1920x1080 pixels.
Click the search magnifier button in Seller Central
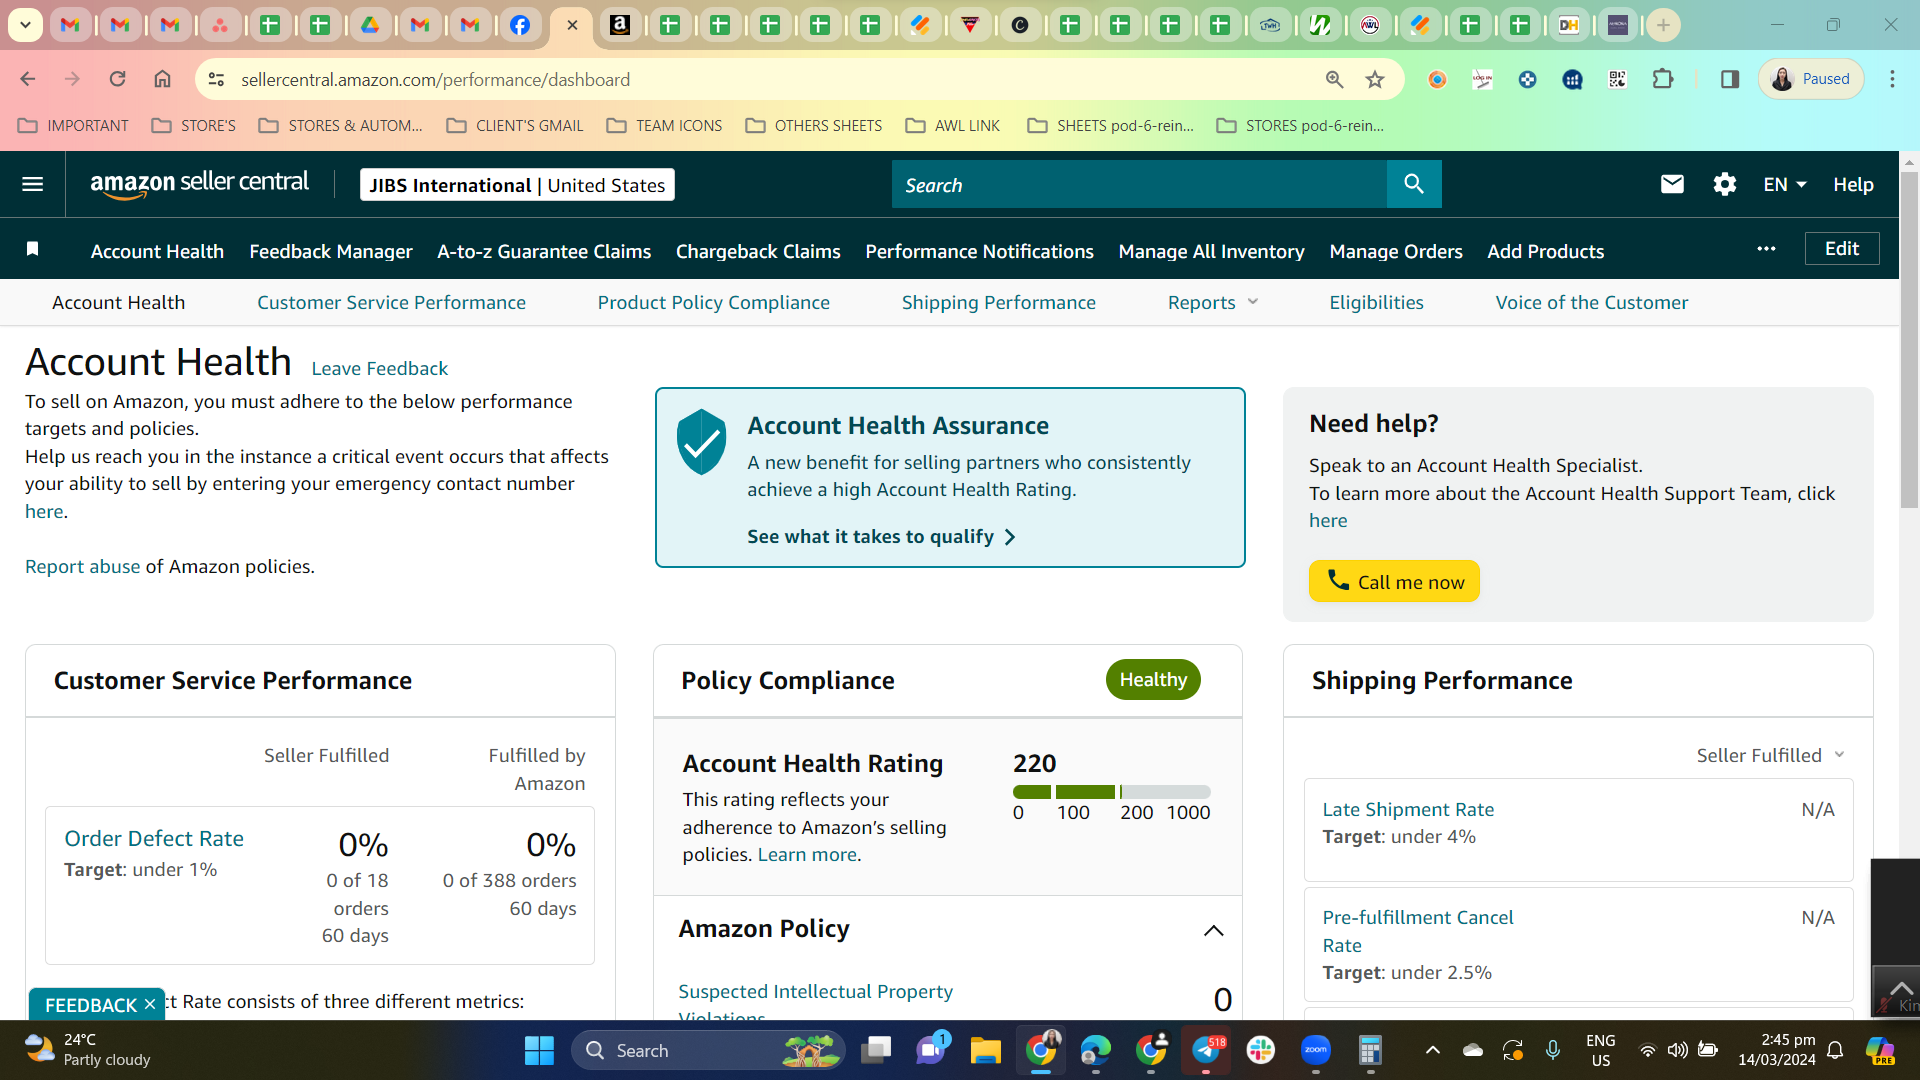[x=1413, y=184]
